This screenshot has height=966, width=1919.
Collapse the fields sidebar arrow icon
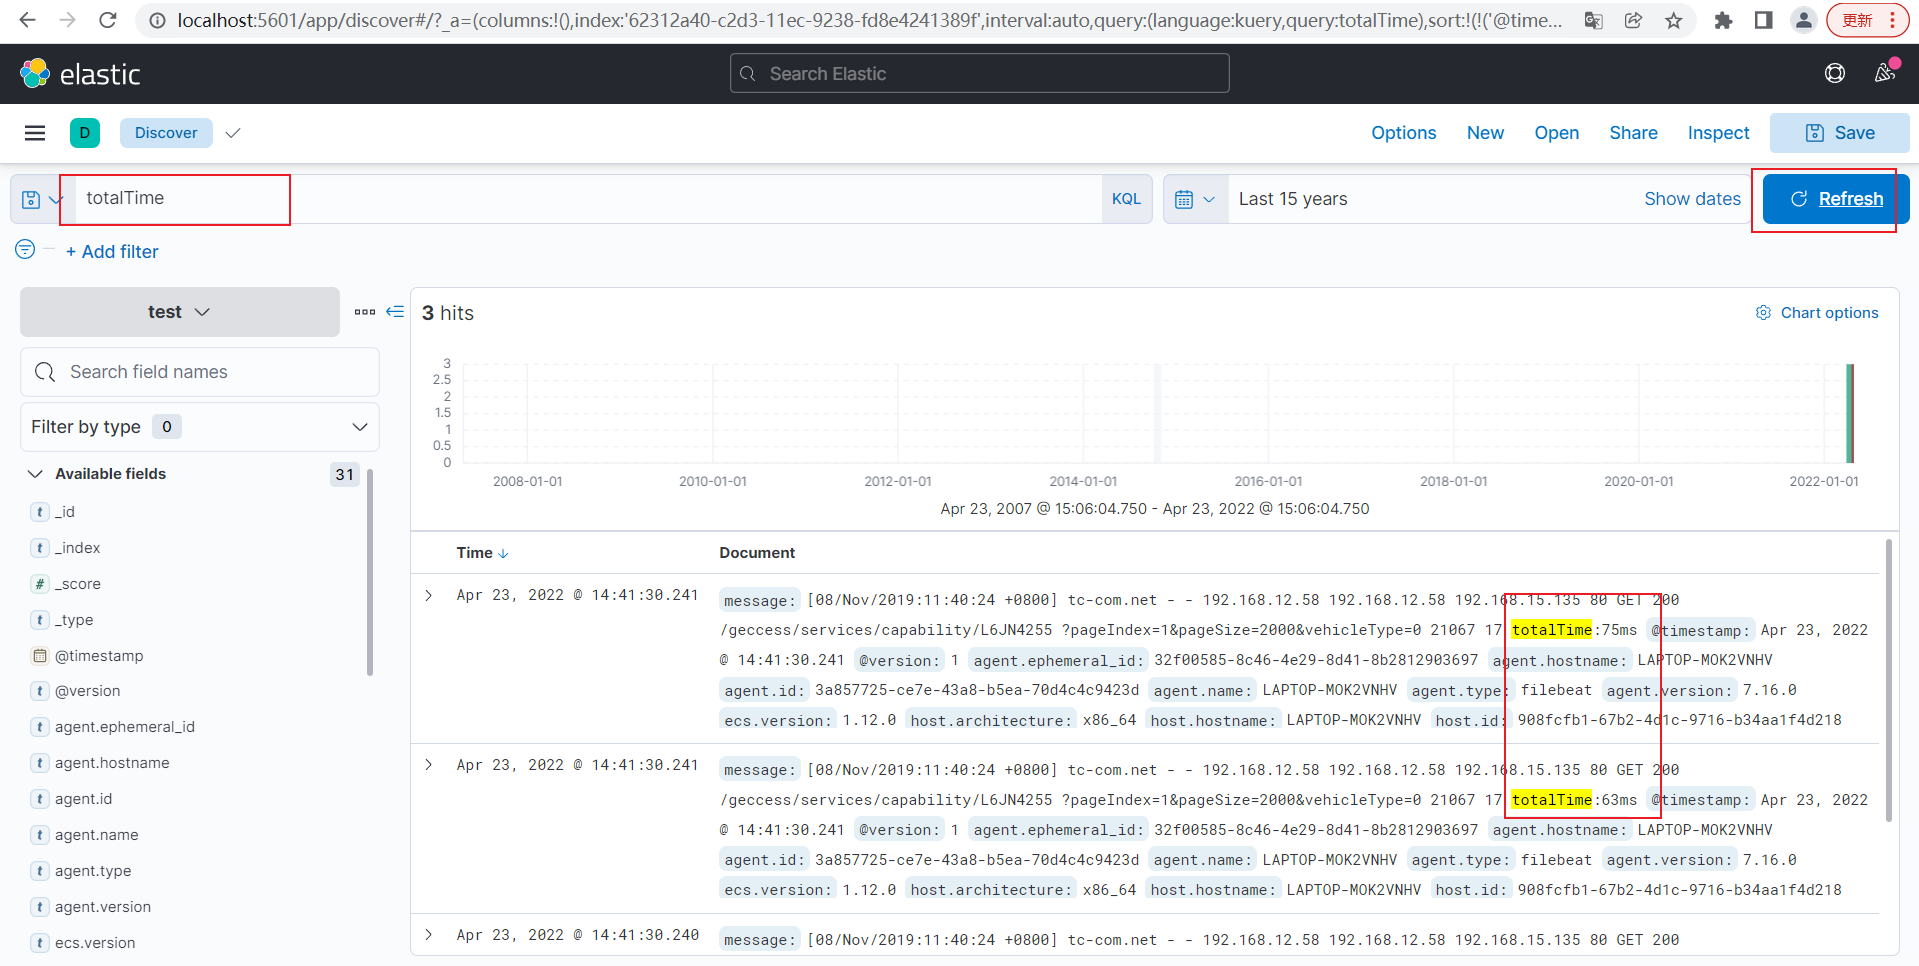(x=395, y=312)
